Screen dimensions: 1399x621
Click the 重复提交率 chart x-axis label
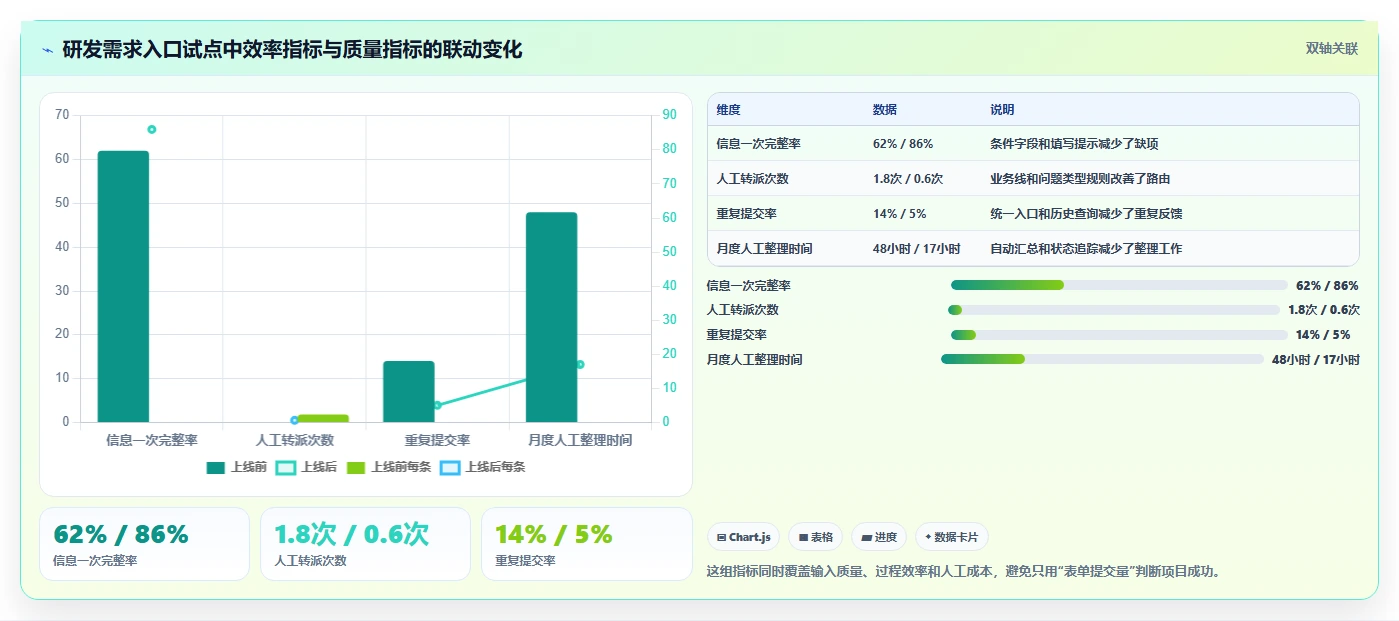coord(437,440)
